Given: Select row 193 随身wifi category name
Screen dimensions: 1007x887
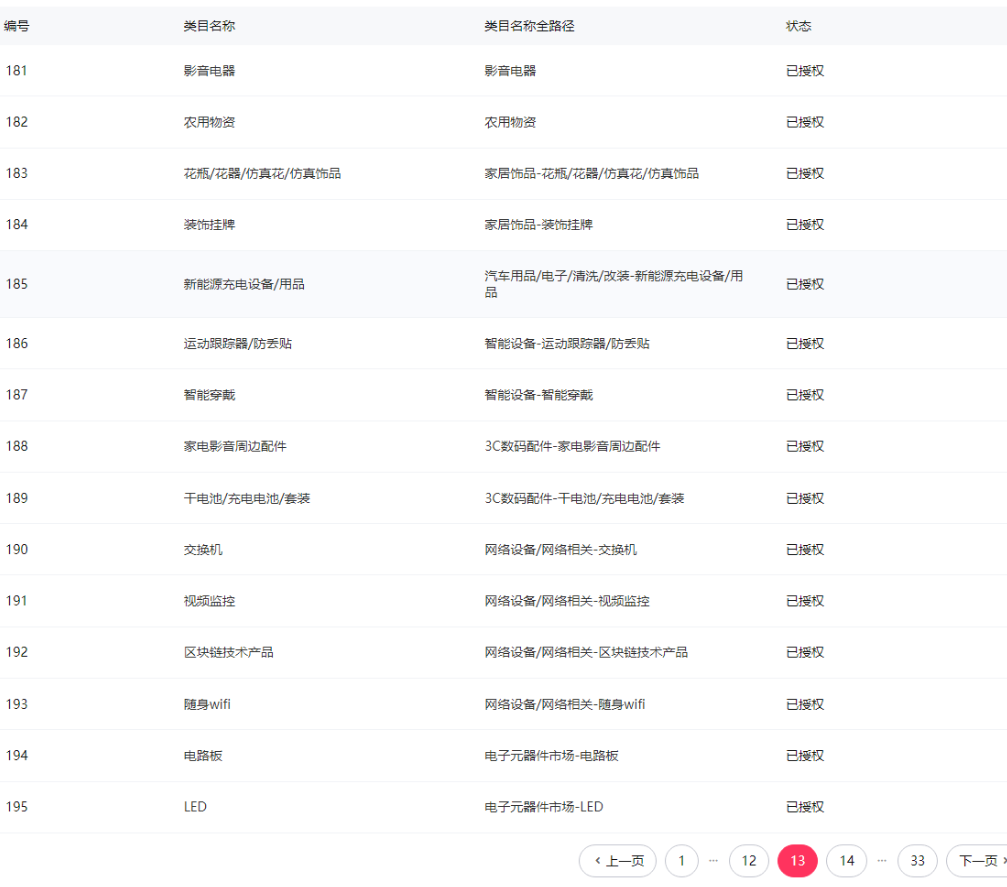Looking at the screenshot, I should click(207, 704).
